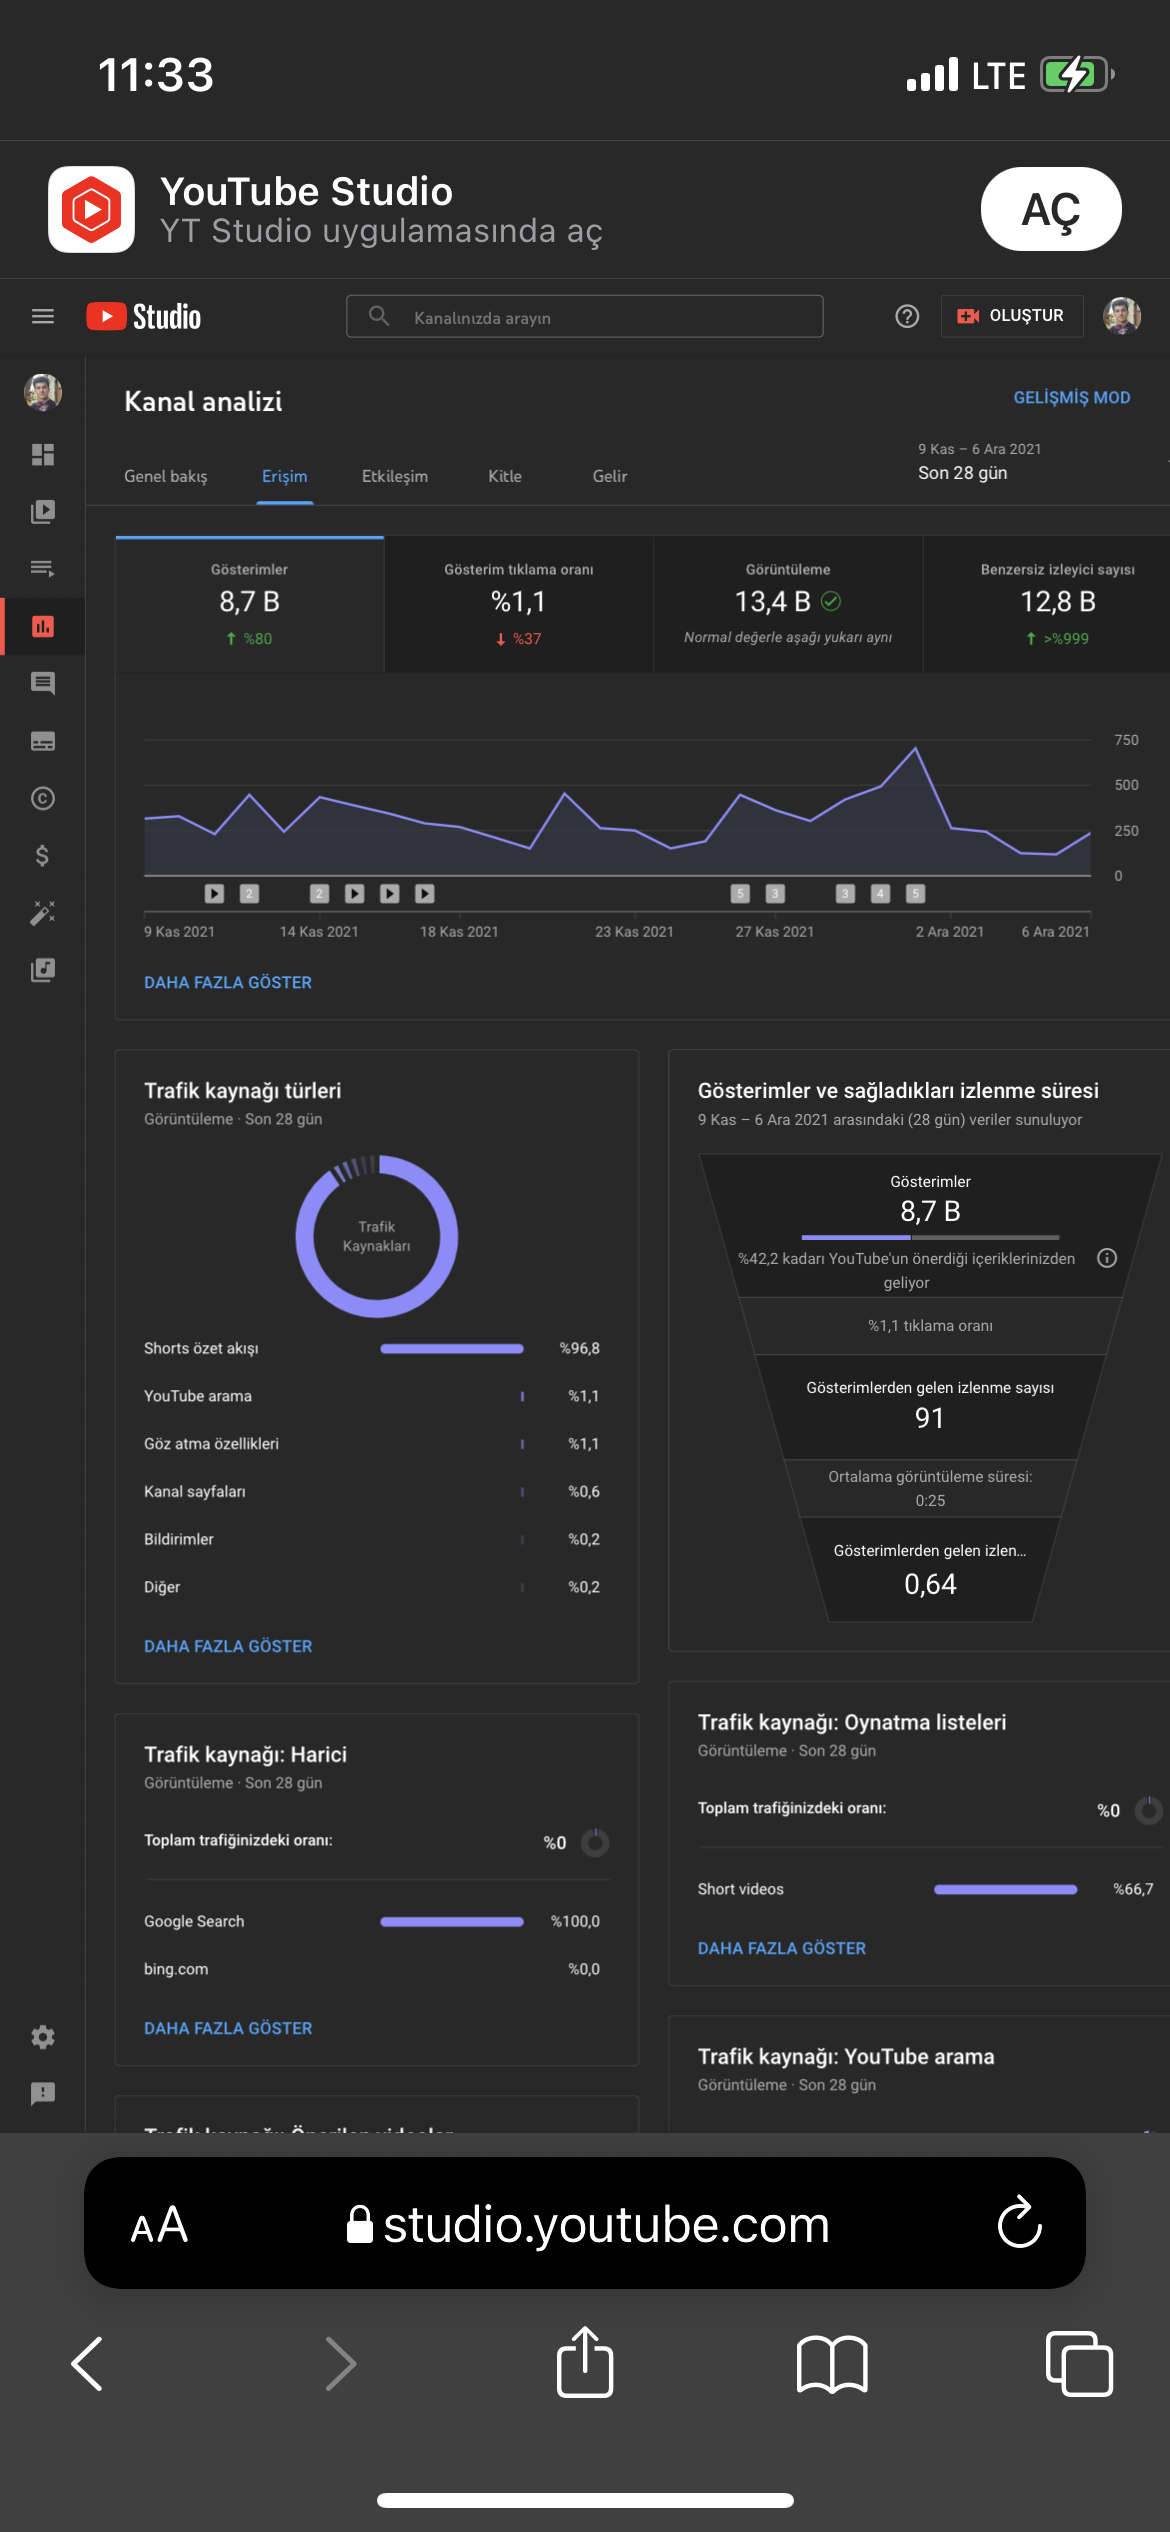Click green checkmark next to 13,4 B

831,601
